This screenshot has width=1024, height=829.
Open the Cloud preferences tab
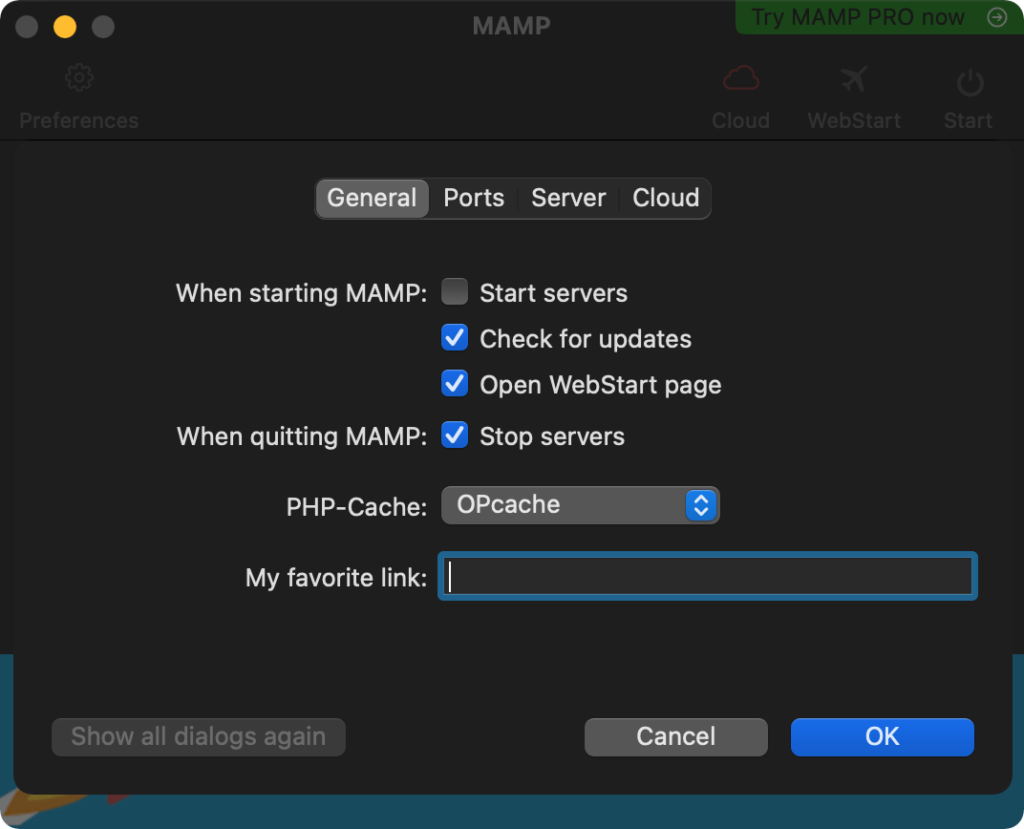pyautogui.click(x=665, y=198)
